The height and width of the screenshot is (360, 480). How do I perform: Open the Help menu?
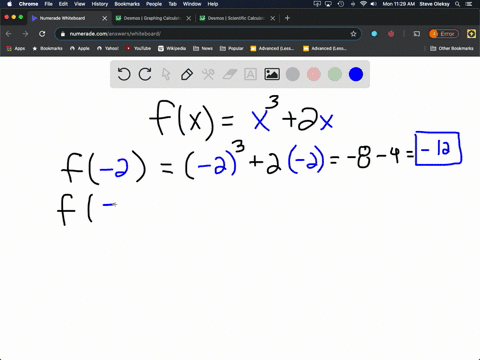(213, 4)
